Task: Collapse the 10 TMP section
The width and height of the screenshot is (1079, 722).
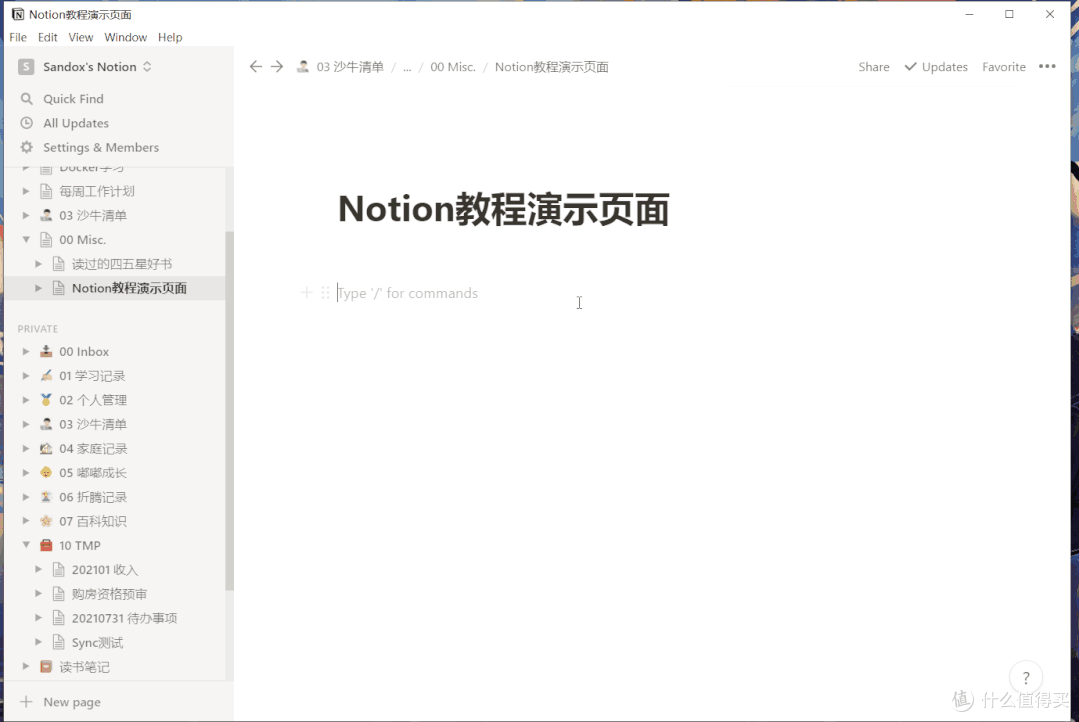Action: (25, 545)
